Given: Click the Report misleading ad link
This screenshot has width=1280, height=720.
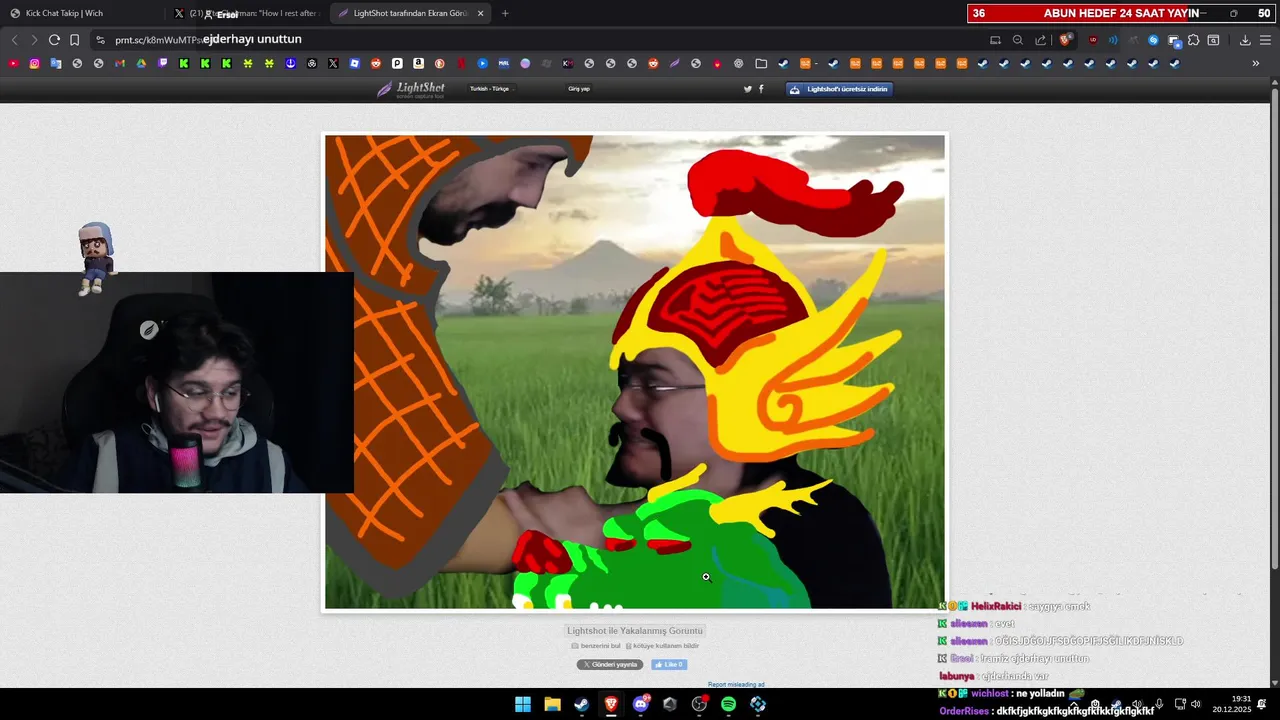Looking at the screenshot, I should pos(736,685).
